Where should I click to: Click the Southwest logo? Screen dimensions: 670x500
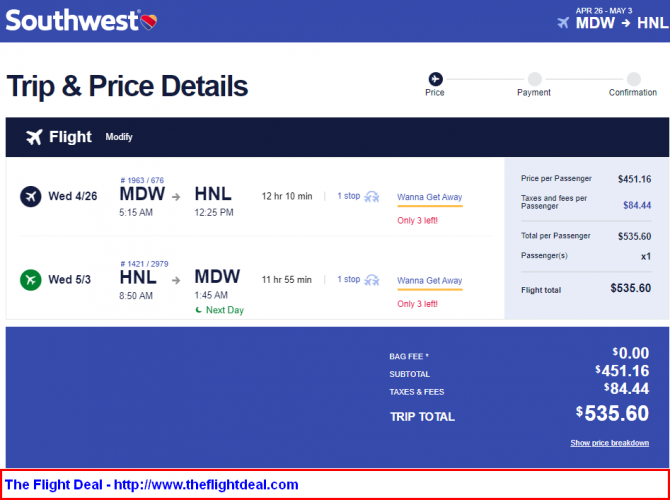(81, 20)
